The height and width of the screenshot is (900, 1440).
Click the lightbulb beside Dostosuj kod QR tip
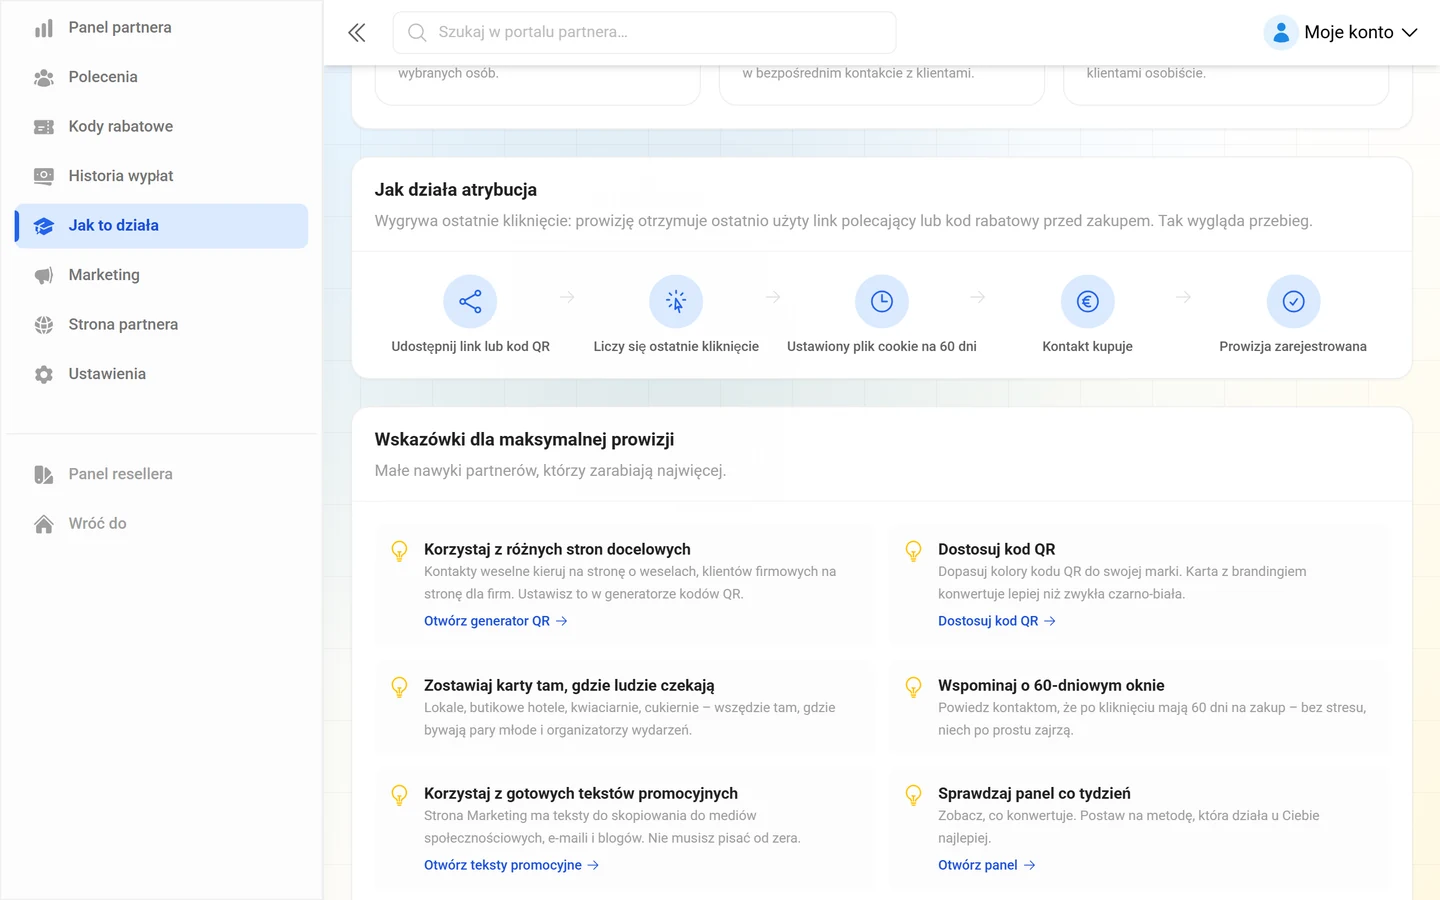[x=913, y=551]
